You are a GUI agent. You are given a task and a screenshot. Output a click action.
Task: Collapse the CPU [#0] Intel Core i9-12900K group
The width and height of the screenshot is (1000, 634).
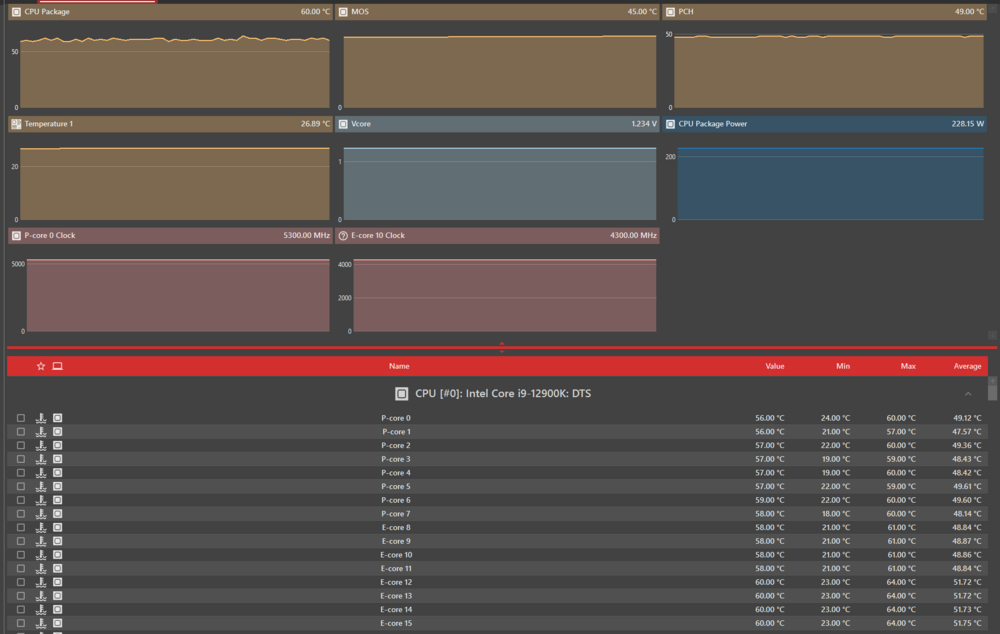pos(967,394)
